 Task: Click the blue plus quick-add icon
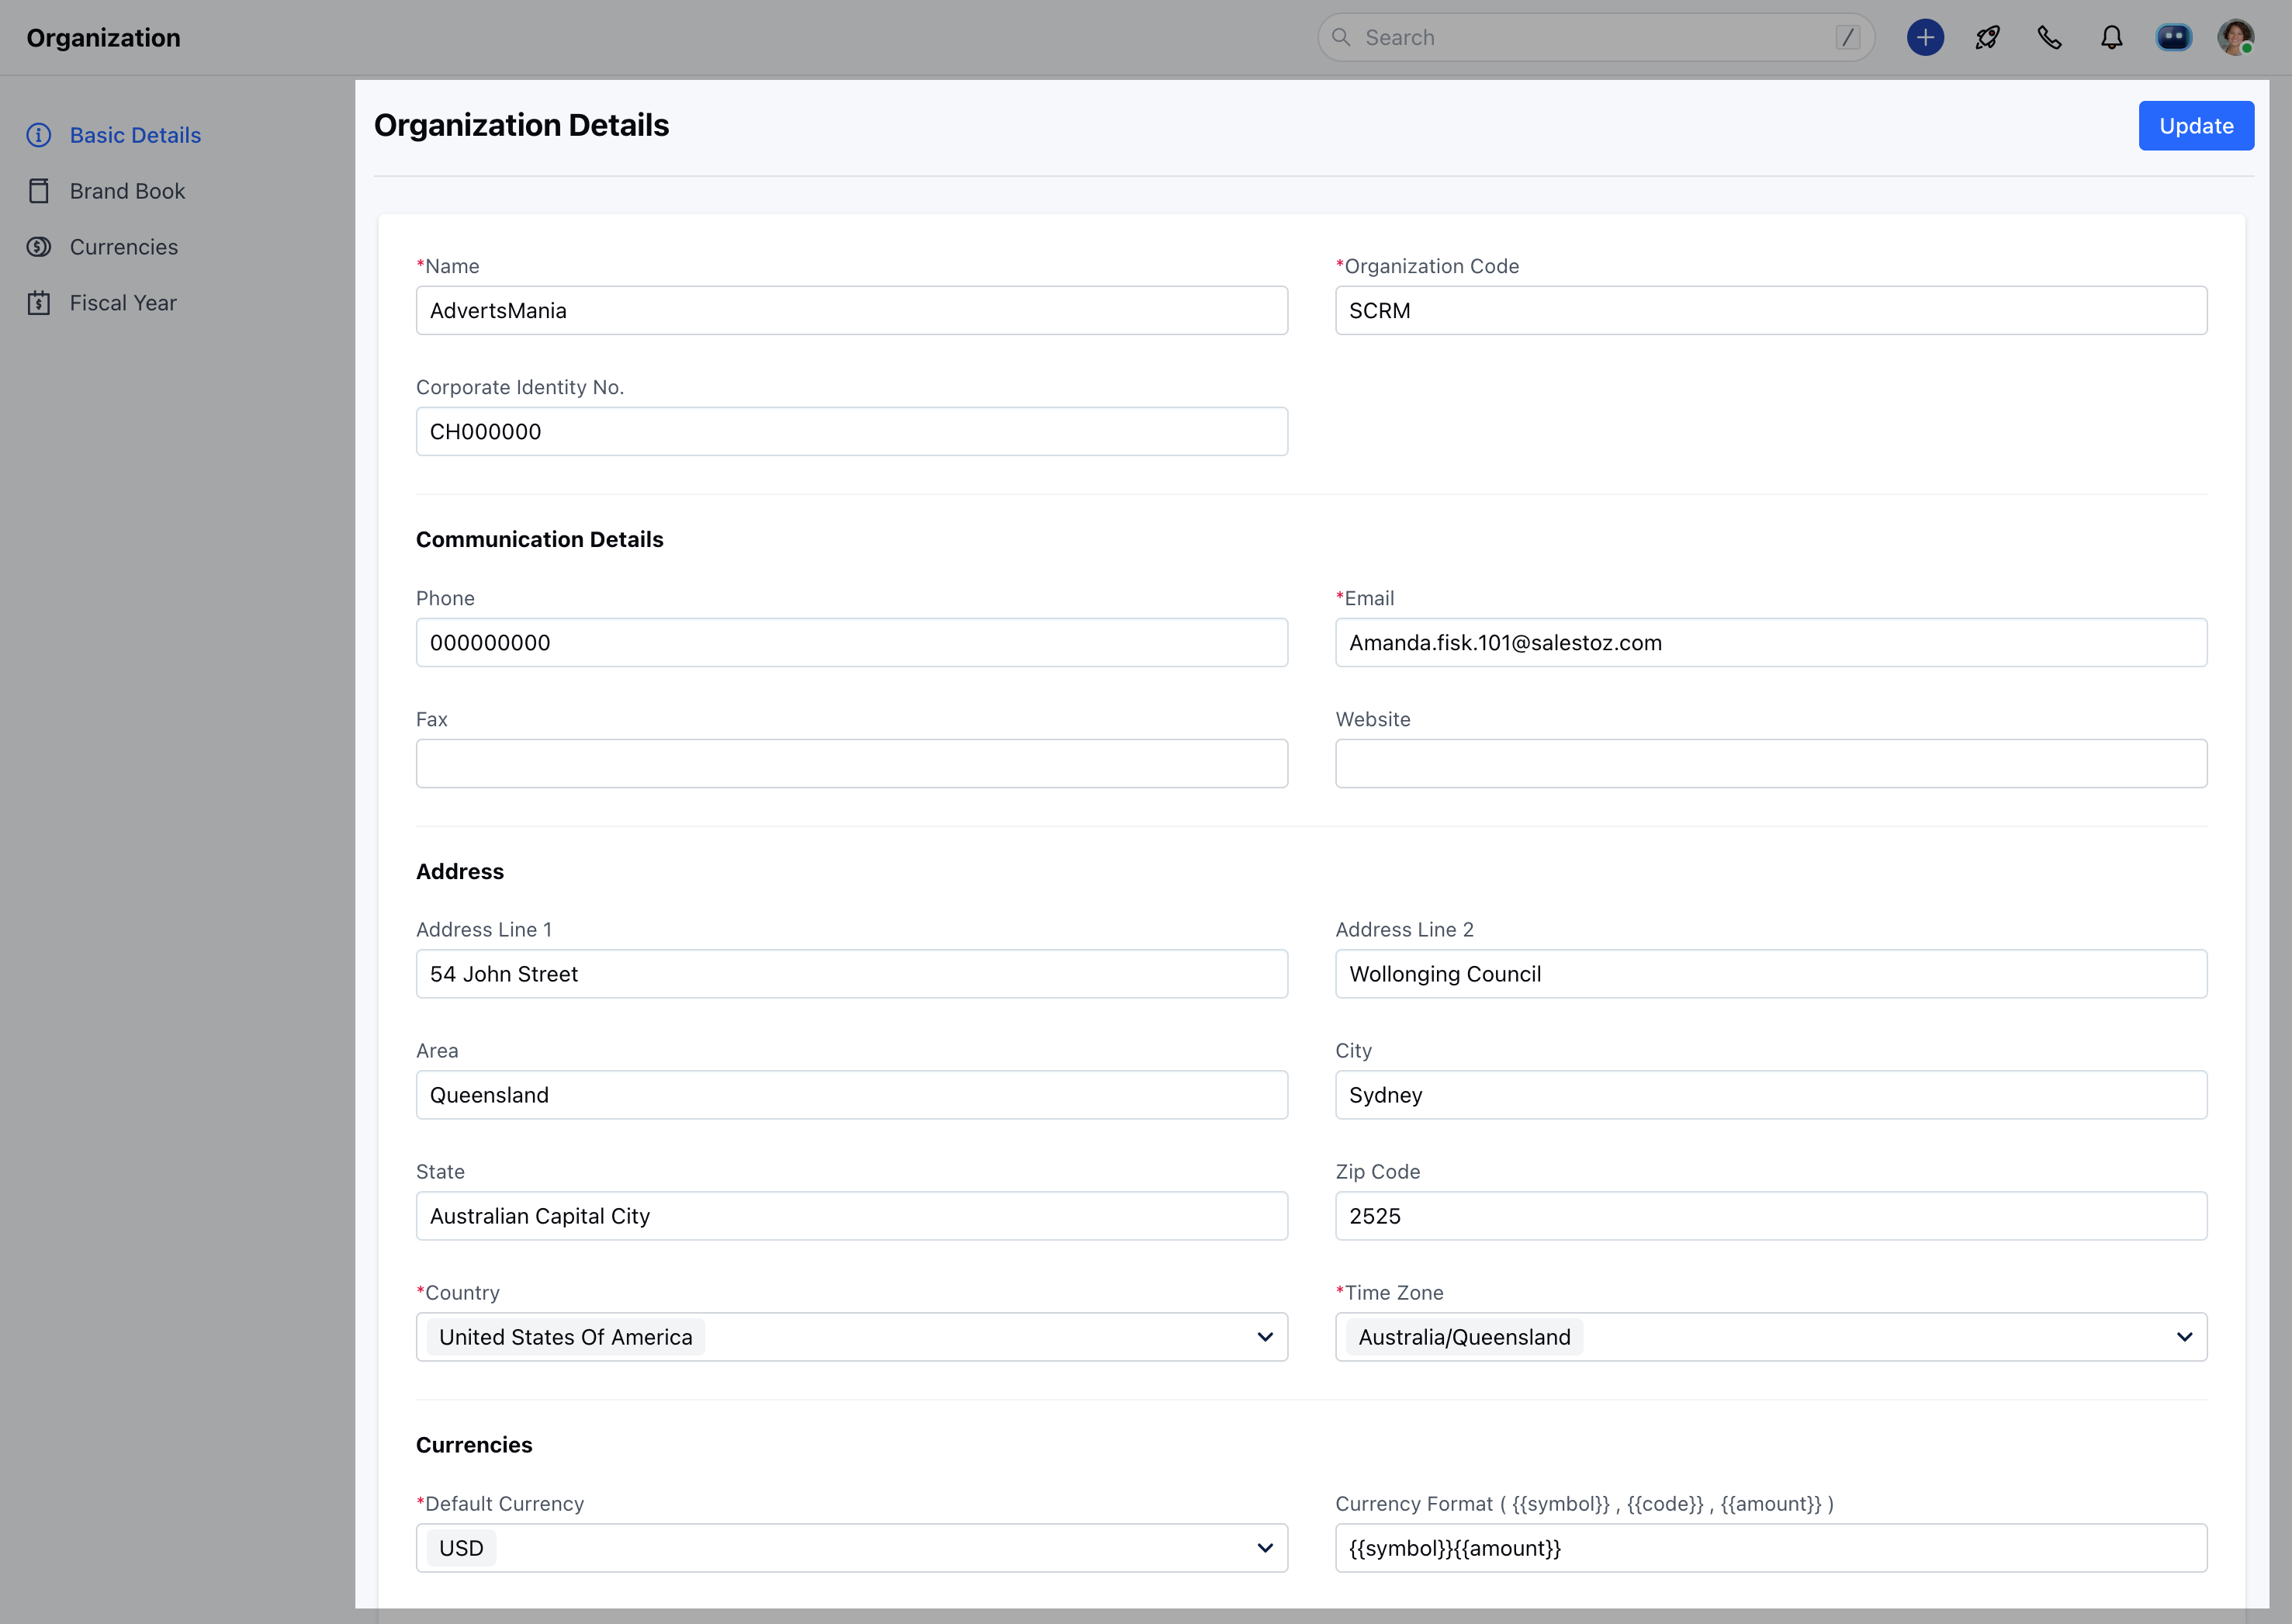click(1924, 38)
